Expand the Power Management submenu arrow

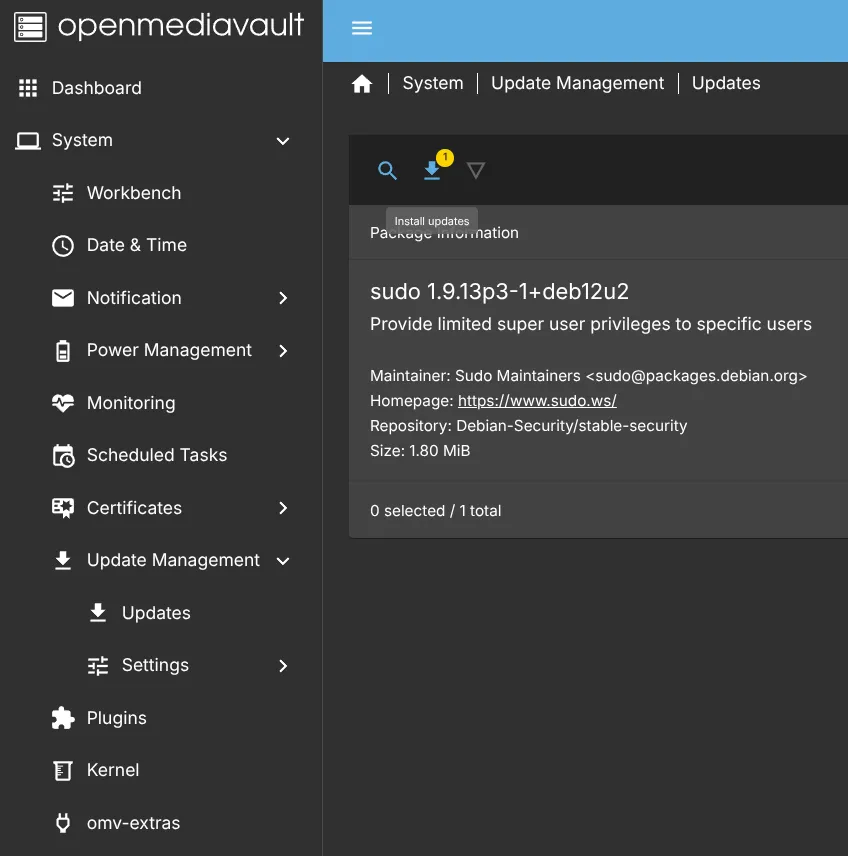[x=283, y=351]
